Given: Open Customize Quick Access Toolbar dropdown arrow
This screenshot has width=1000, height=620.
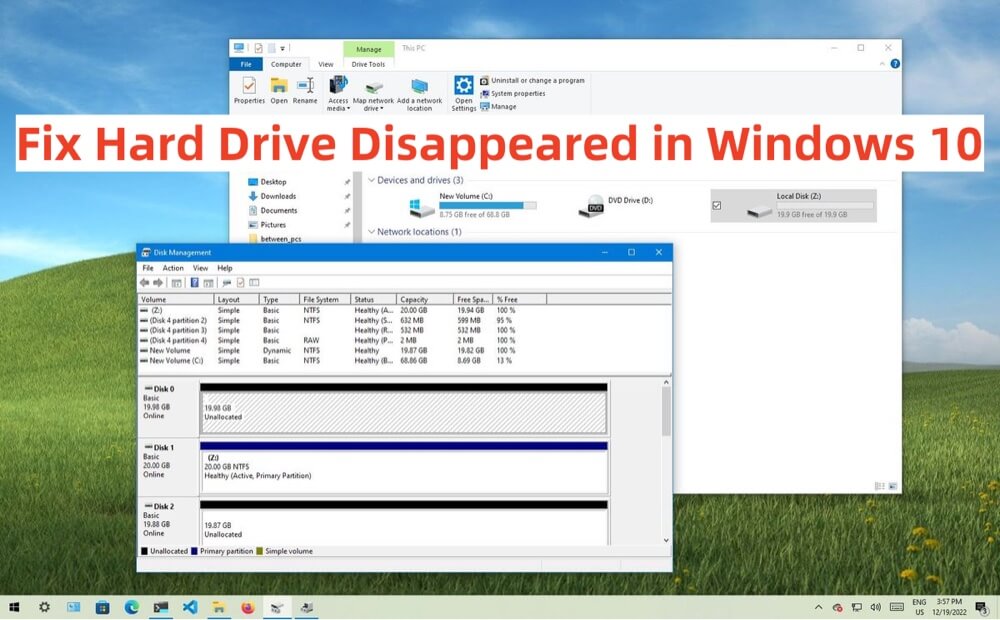Looking at the screenshot, I should [x=282, y=48].
